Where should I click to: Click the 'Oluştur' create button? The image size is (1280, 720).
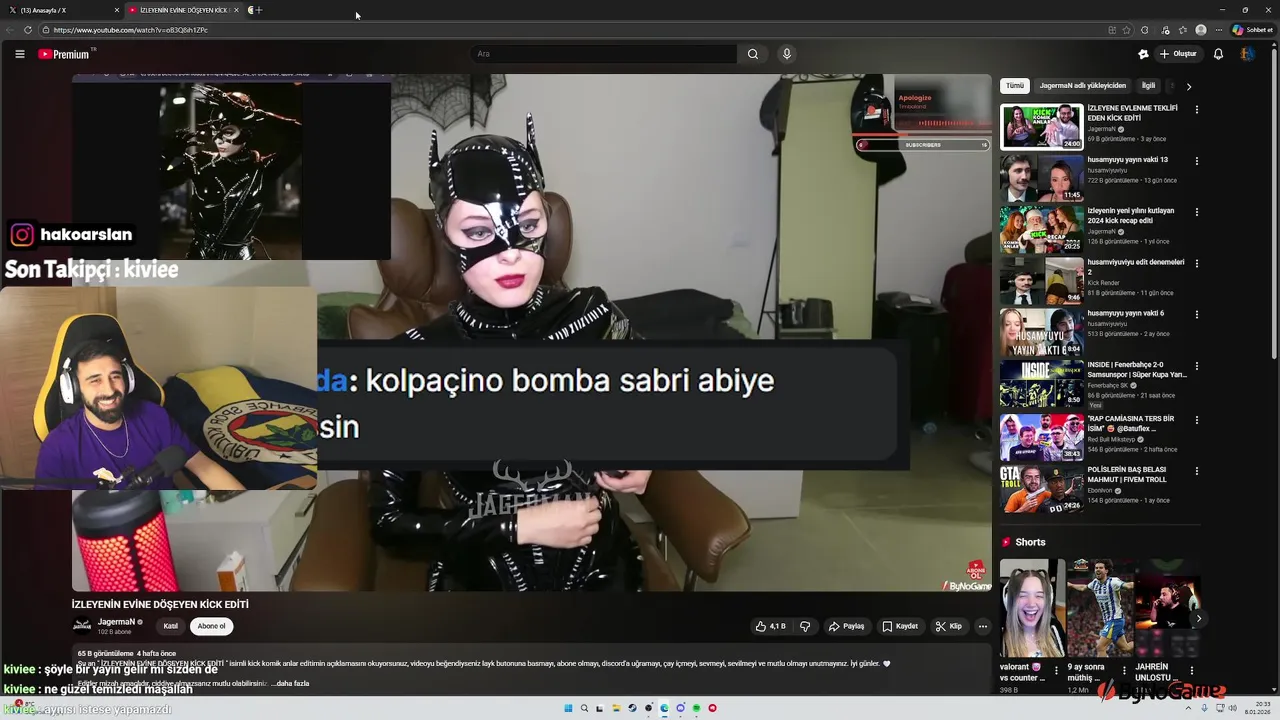[x=1178, y=54]
